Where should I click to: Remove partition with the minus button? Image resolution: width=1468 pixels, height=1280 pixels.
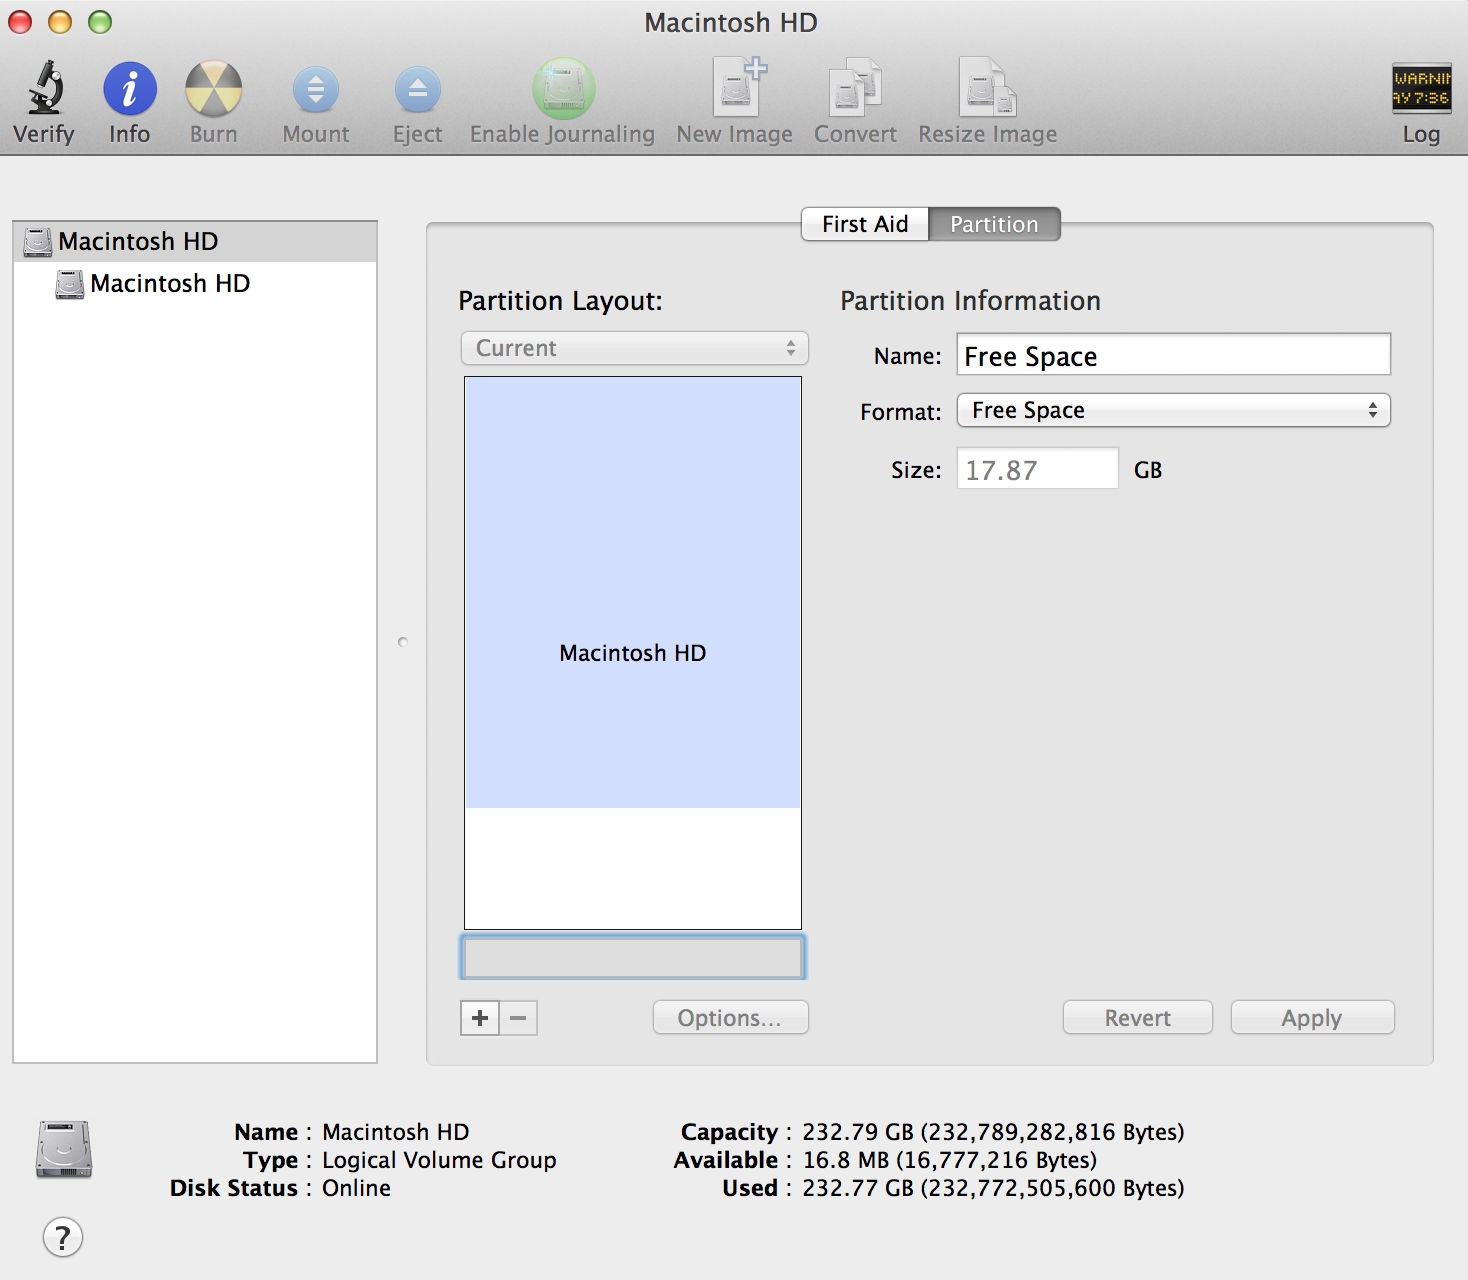[518, 1018]
